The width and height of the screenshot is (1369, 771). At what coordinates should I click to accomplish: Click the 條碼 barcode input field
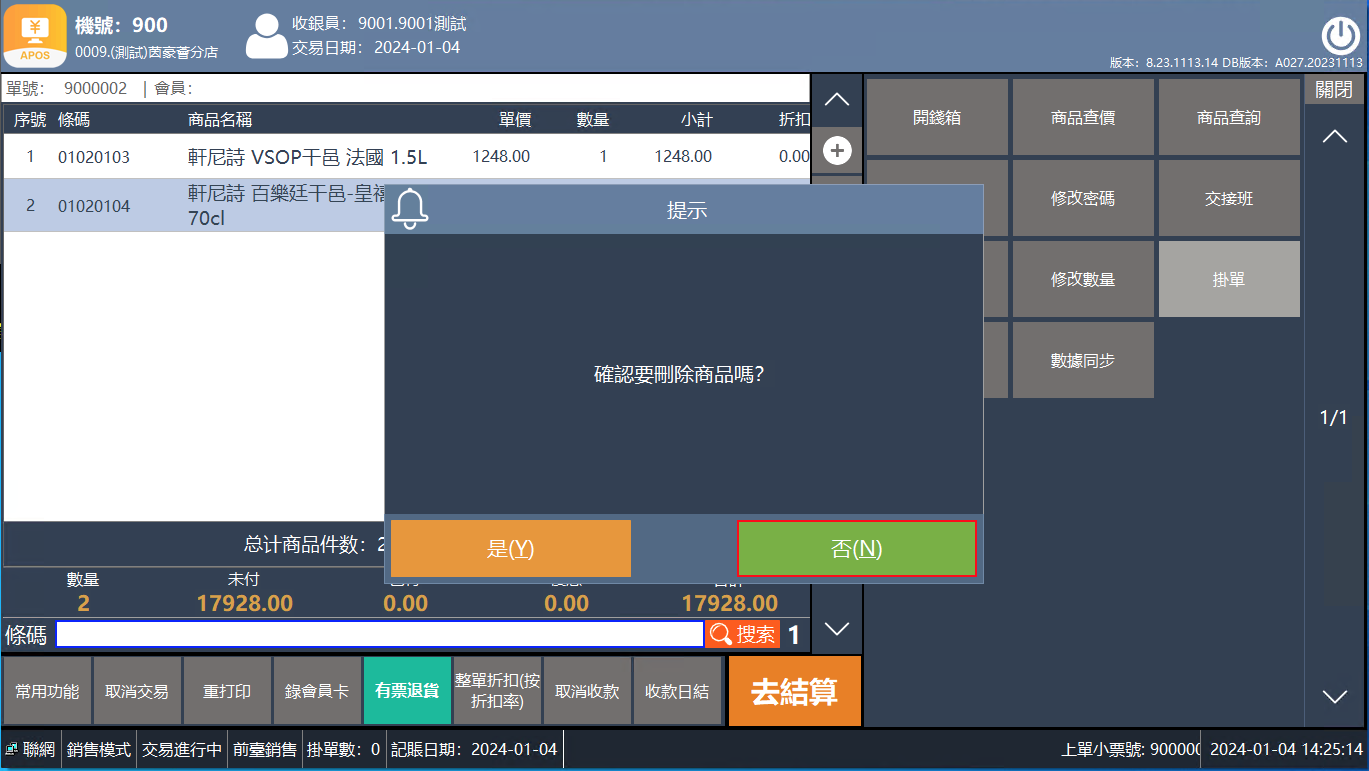(x=380, y=634)
